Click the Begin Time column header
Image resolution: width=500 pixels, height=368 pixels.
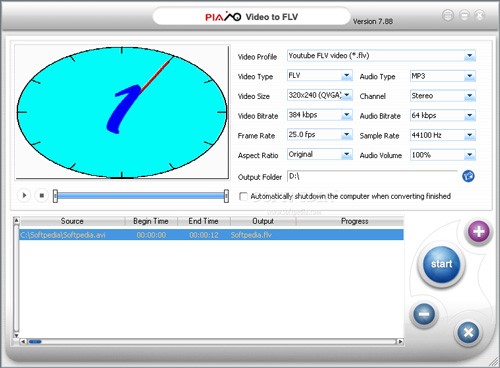point(151,221)
